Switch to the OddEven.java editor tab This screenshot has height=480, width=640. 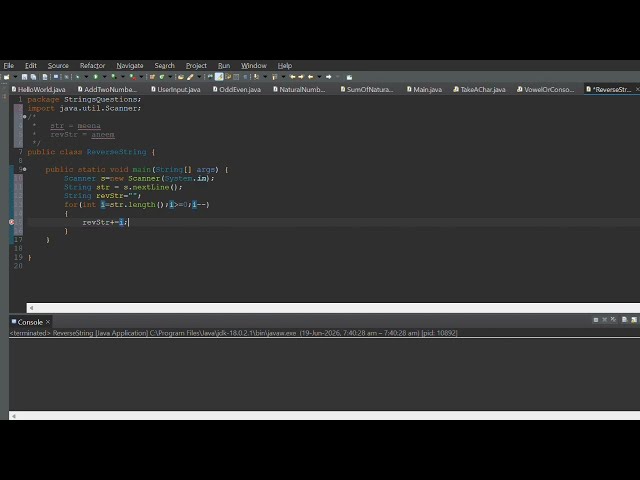coord(237,89)
